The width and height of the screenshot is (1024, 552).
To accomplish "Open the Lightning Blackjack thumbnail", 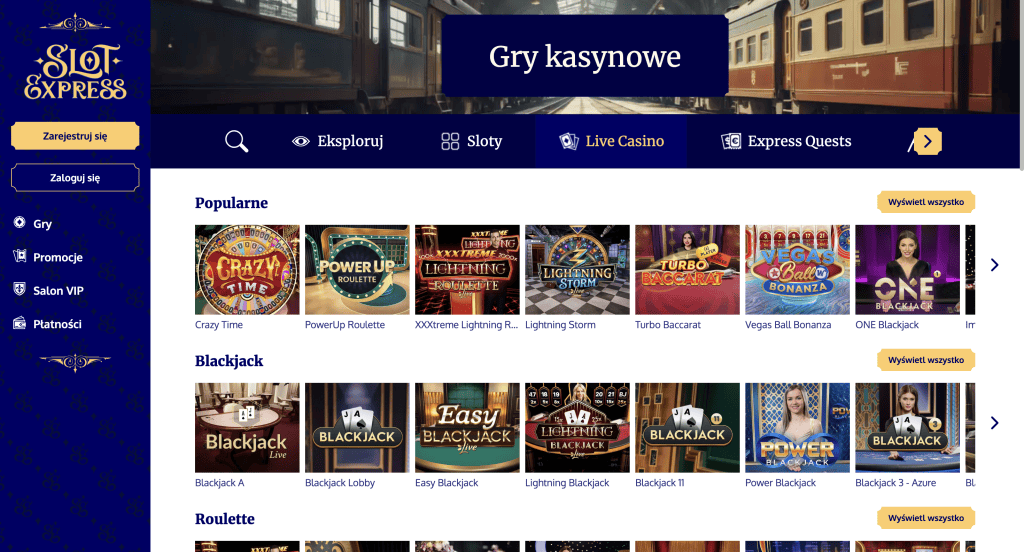I will 577,428.
